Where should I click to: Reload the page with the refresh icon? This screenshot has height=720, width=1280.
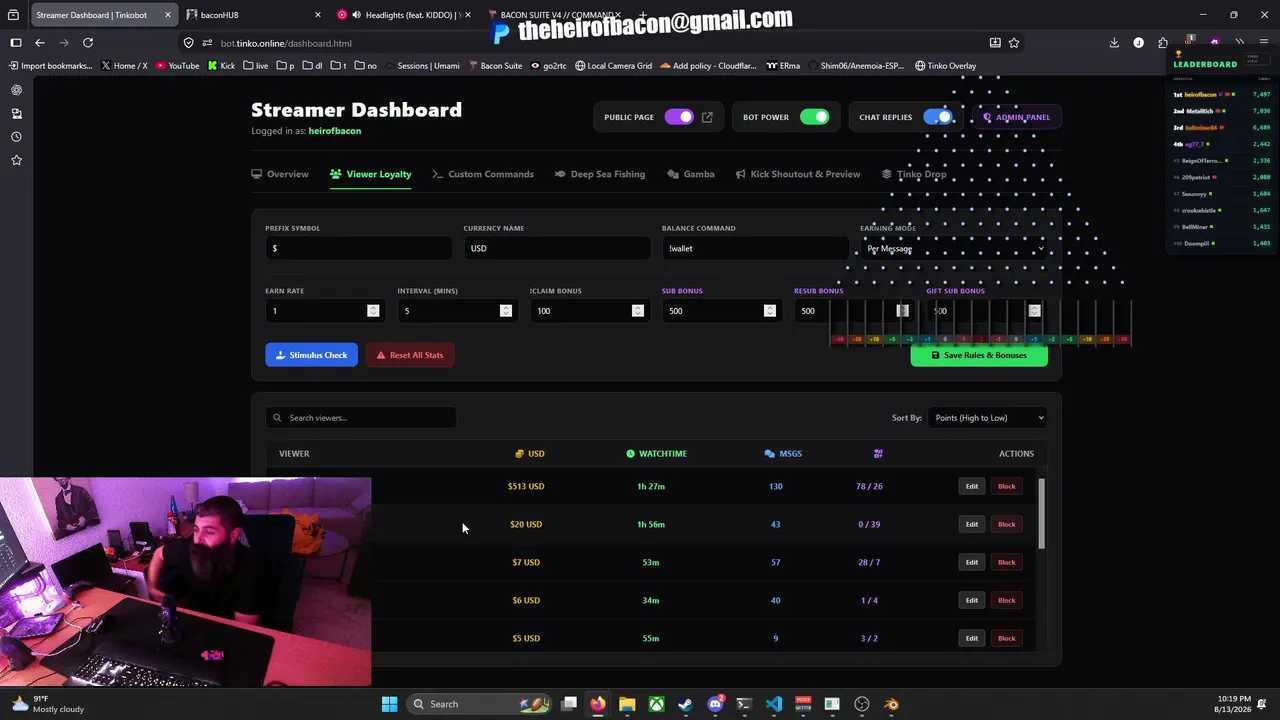[88, 43]
